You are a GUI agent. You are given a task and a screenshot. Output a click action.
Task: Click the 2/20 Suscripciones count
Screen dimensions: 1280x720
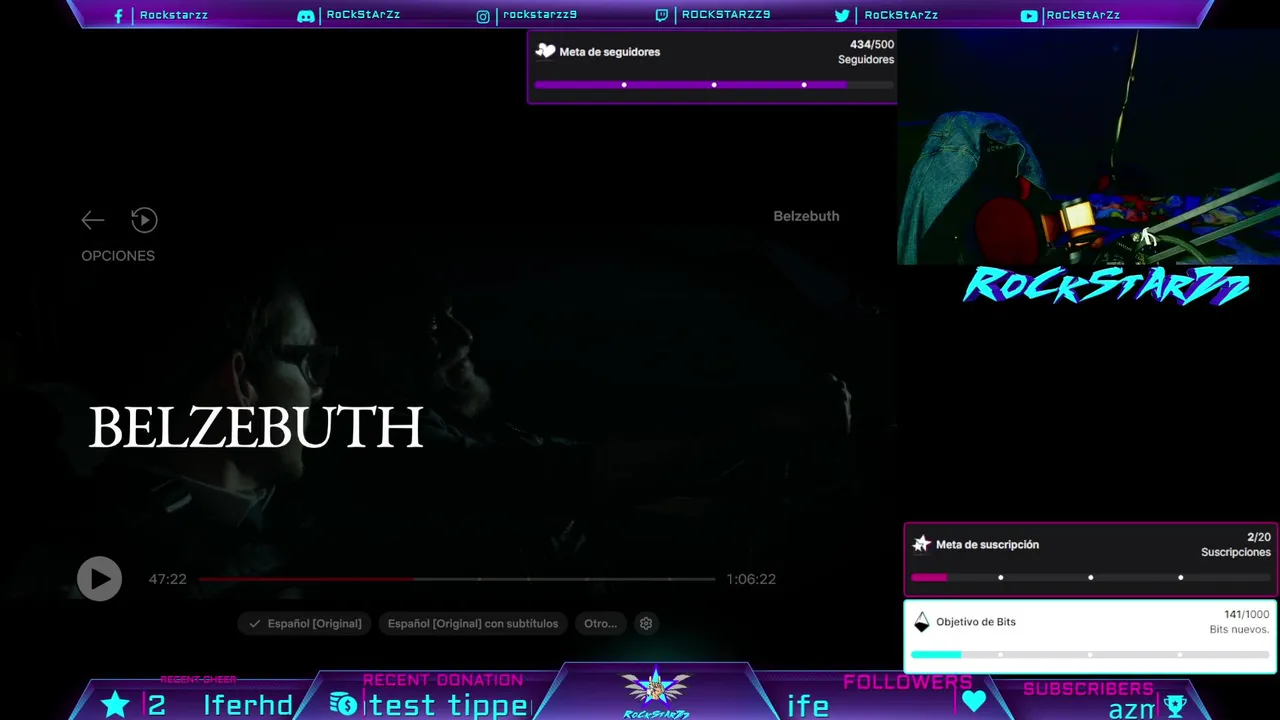coord(1236,545)
